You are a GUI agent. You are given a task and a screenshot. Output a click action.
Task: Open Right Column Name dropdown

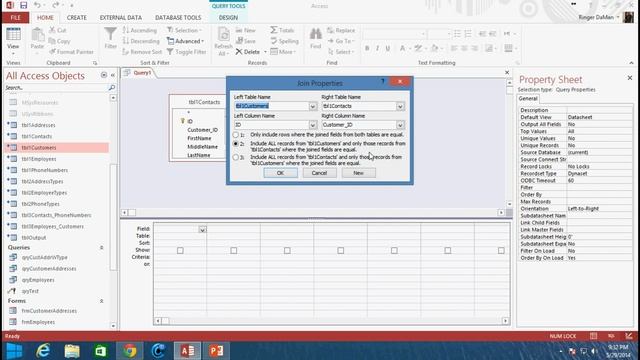pos(400,125)
